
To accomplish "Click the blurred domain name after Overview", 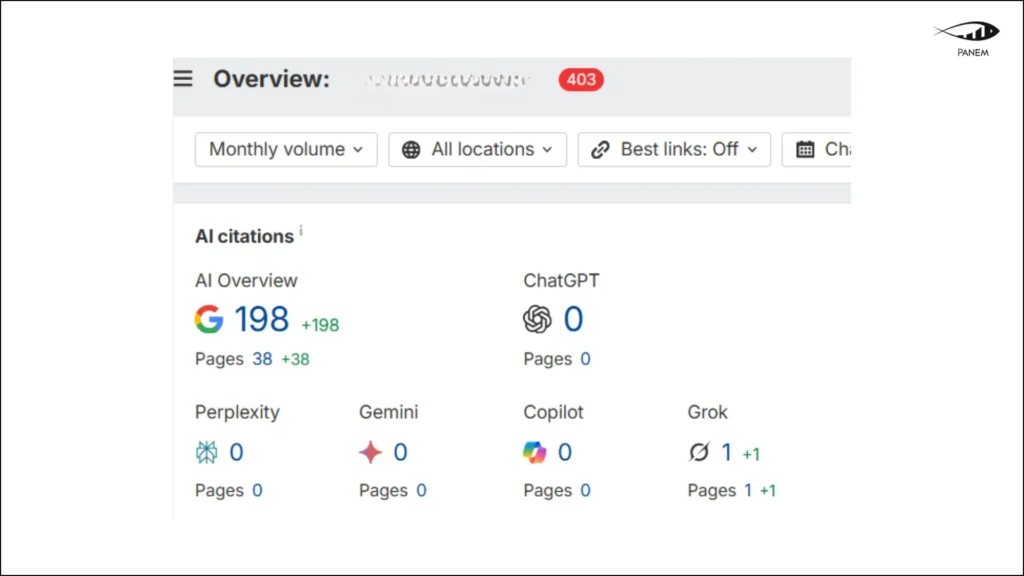I will coord(447,80).
